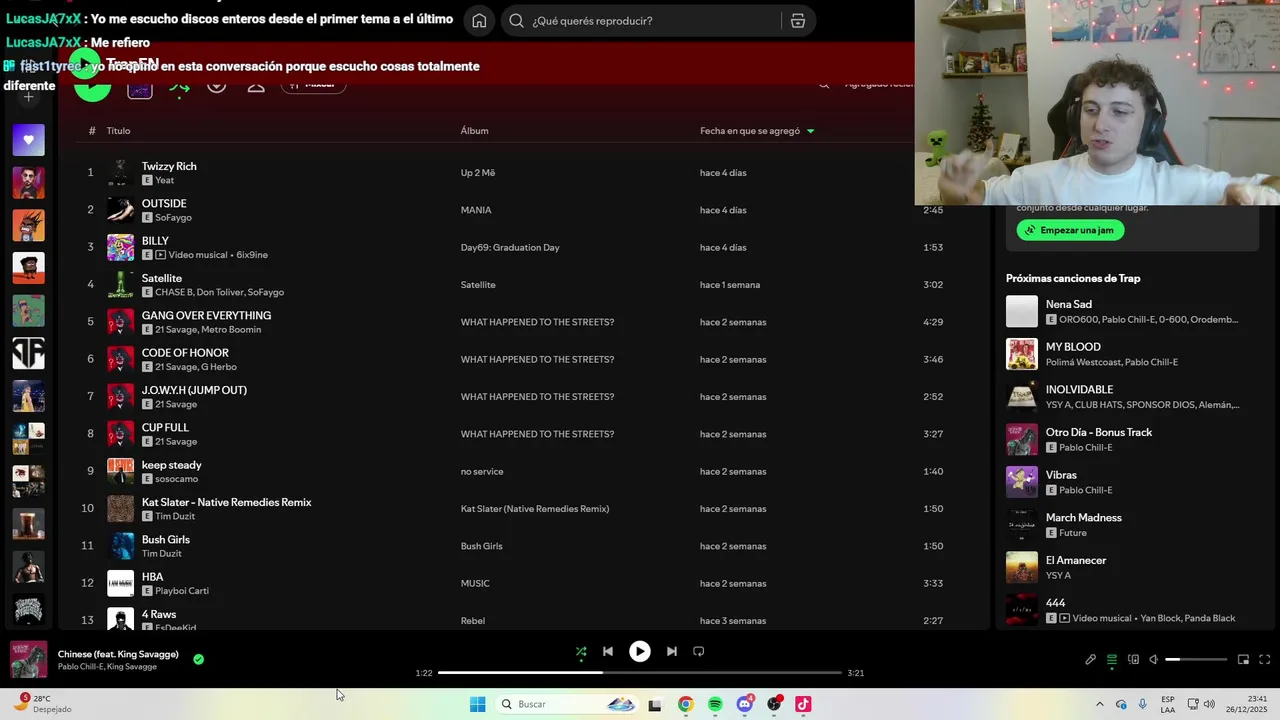The height and width of the screenshot is (720, 1280).
Task: Open the sosocamo artist link
Action: (x=176, y=479)
